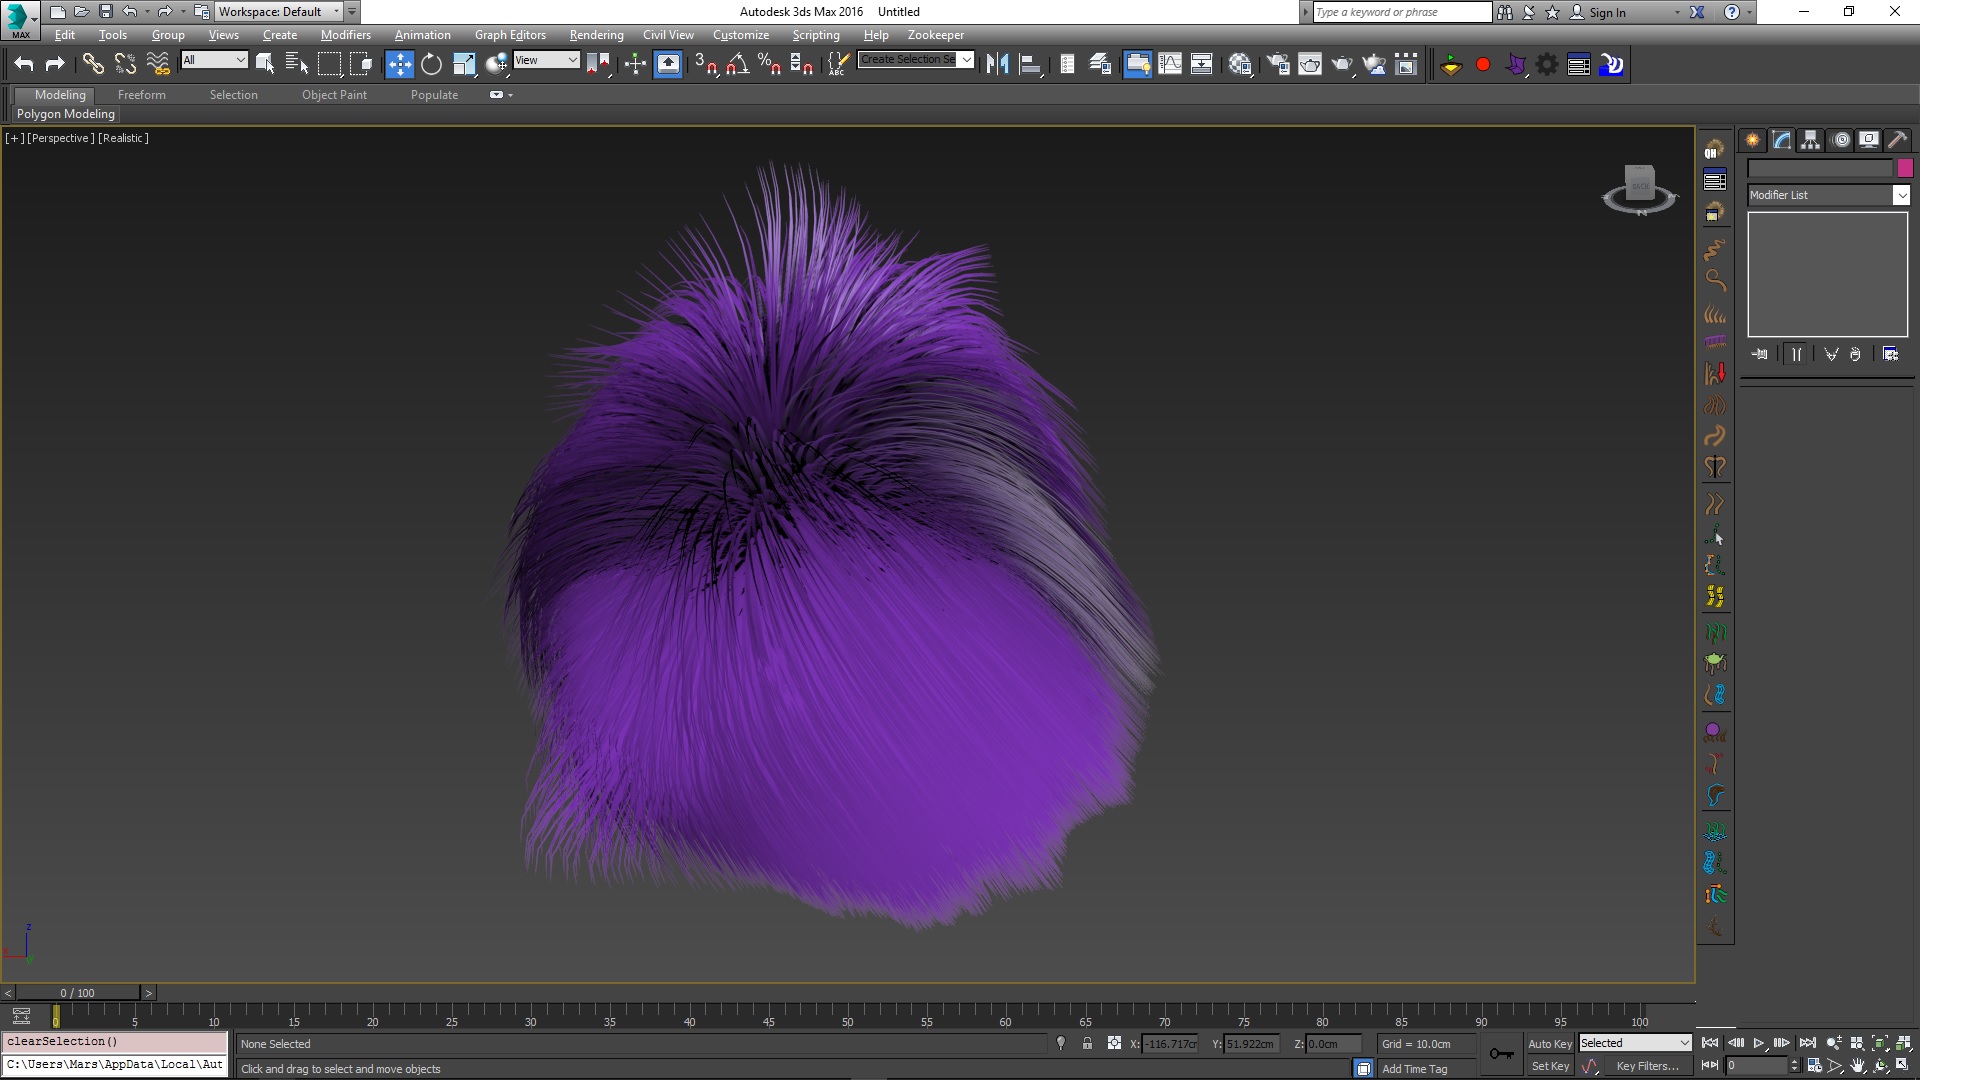Activate the Select and Link tool
Viewport: 1977px width, 1080px height.
point(92,65)
